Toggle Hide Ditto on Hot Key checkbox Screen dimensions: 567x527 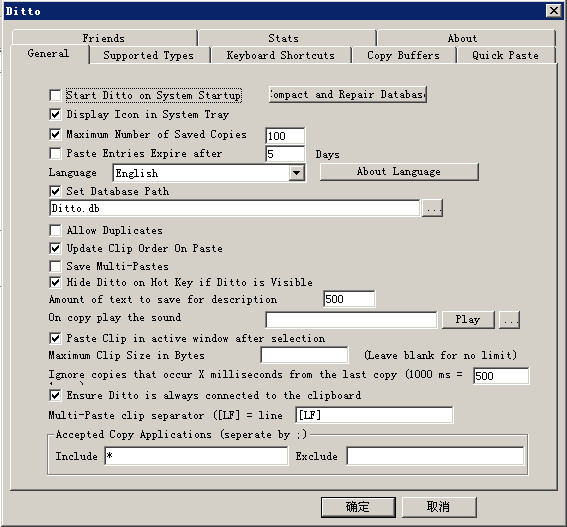tap(55, 282)
